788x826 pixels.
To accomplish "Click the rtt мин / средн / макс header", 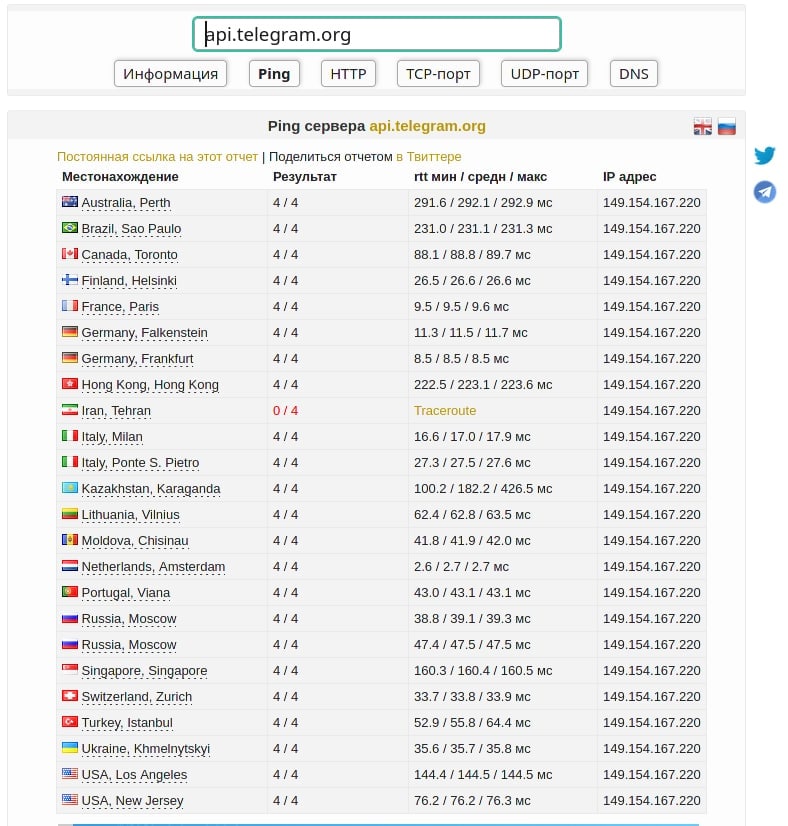I will (480, 176).
